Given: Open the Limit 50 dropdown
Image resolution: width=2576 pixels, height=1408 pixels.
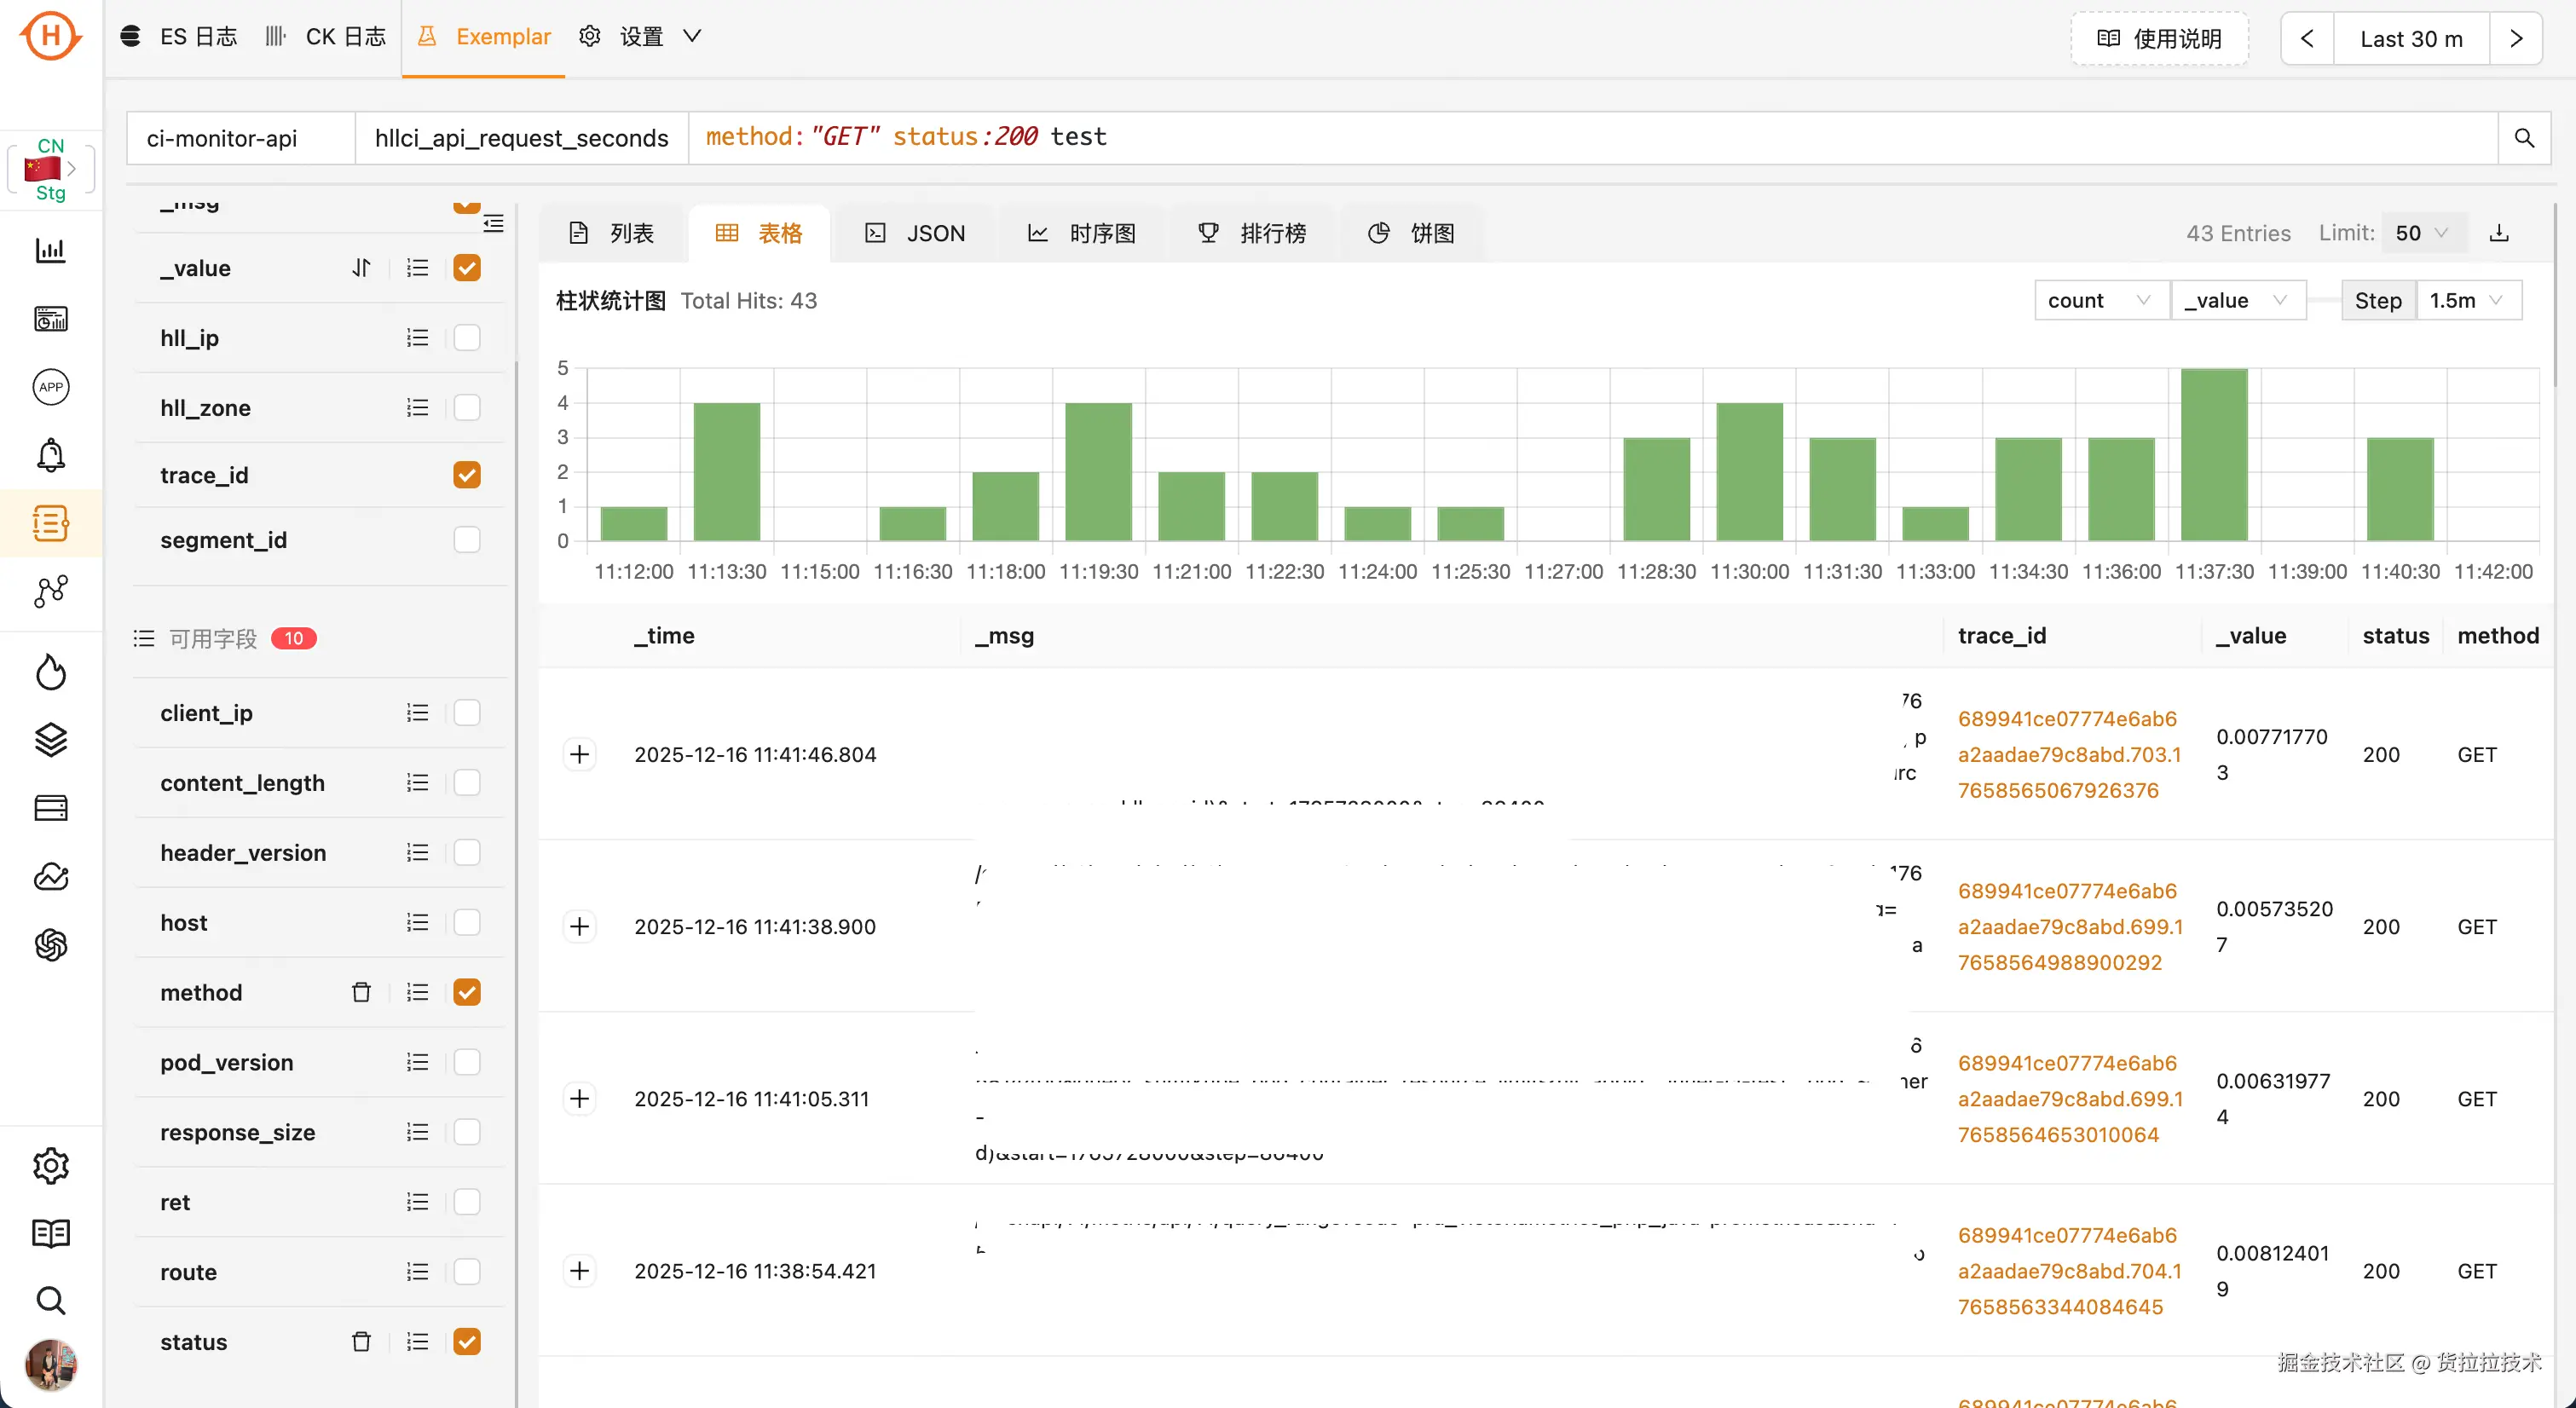Looking at the screenshot, I should 2422,233.
